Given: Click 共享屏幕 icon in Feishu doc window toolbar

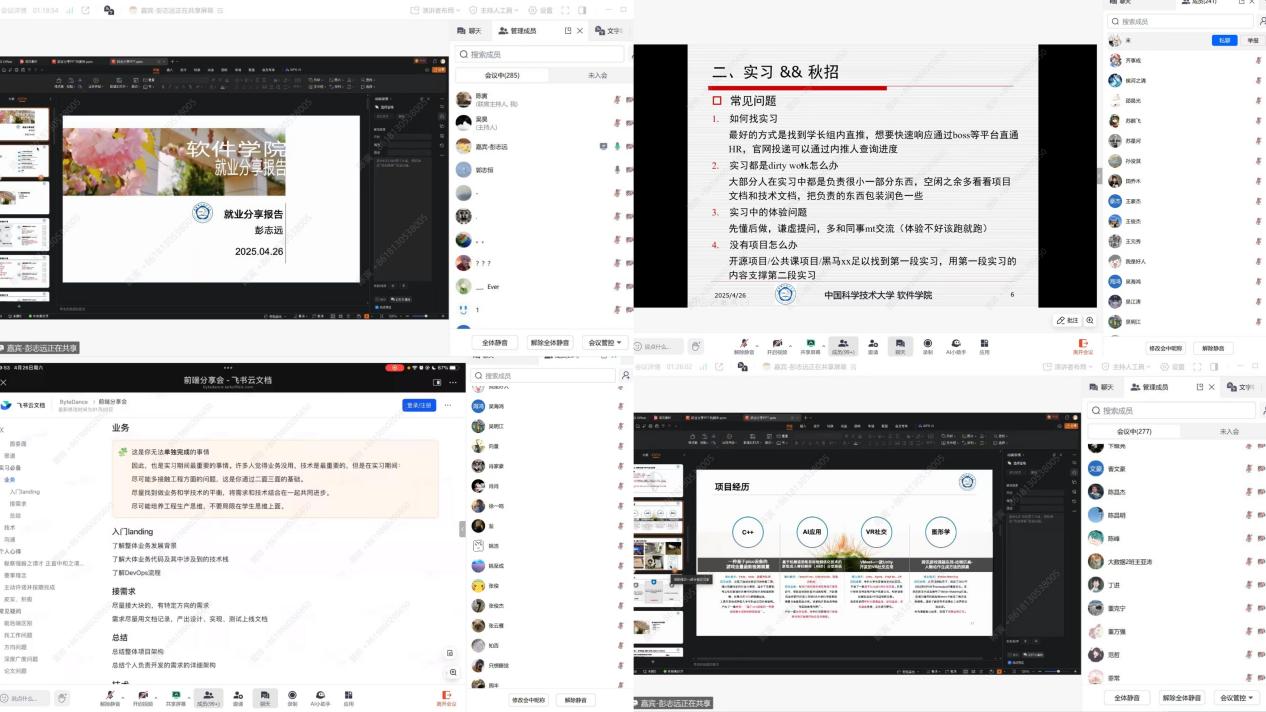Looking at the screenshot, I should pyautogui.click(x=175, y=697).
